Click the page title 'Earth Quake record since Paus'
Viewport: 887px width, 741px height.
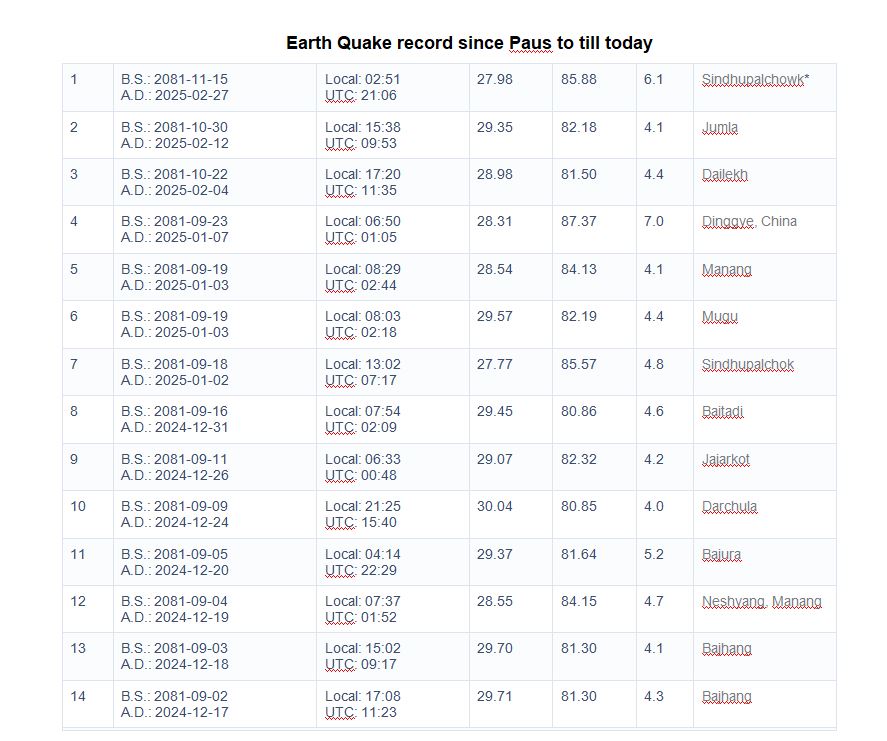469,43
